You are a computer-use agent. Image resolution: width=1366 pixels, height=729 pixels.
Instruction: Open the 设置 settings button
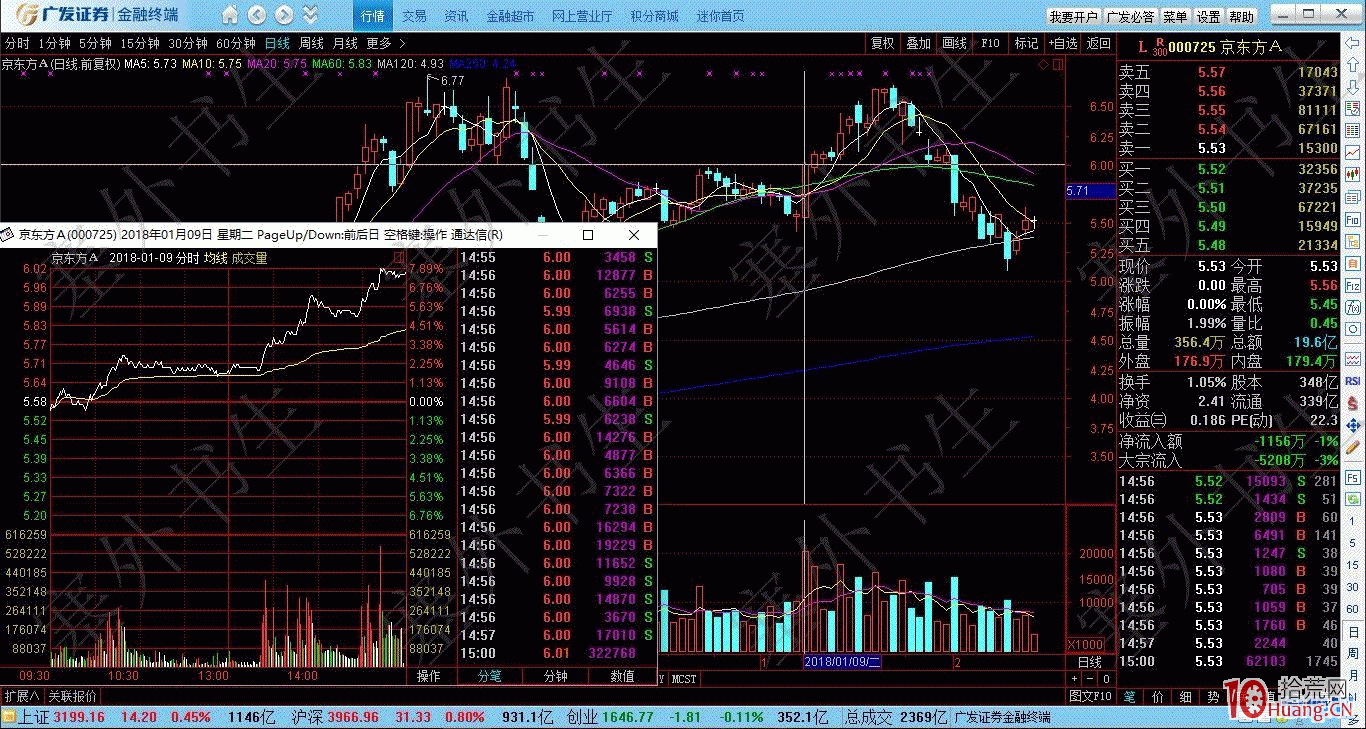[x=1209, y=17]
